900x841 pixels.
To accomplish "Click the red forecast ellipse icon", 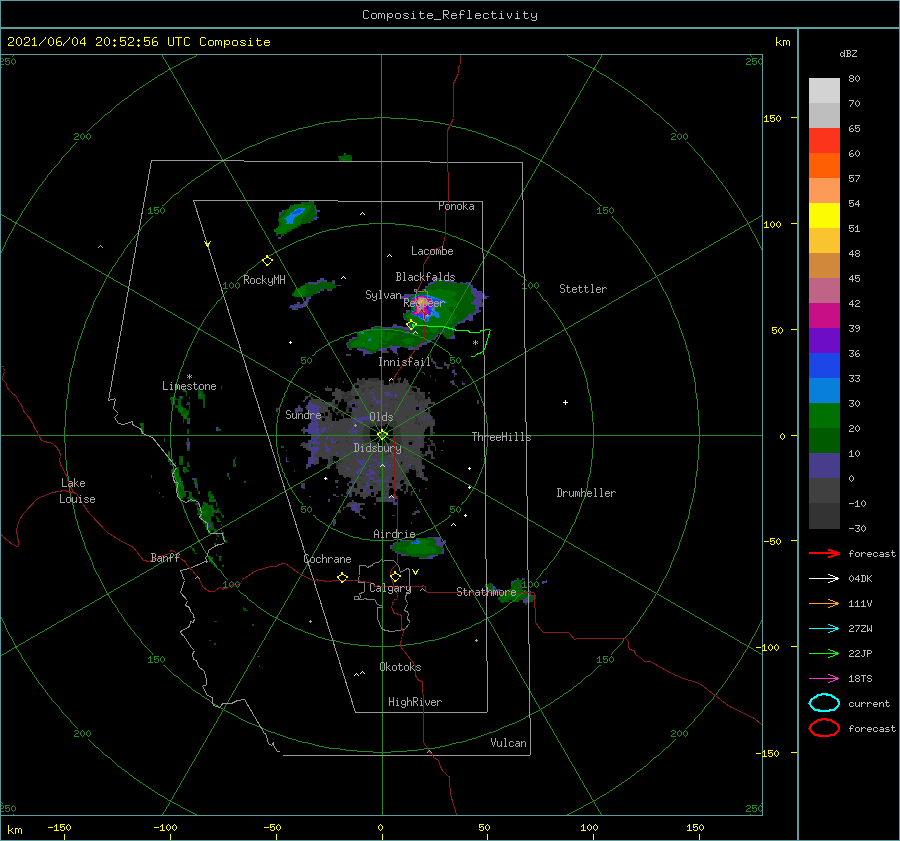I will click(824, 728).
